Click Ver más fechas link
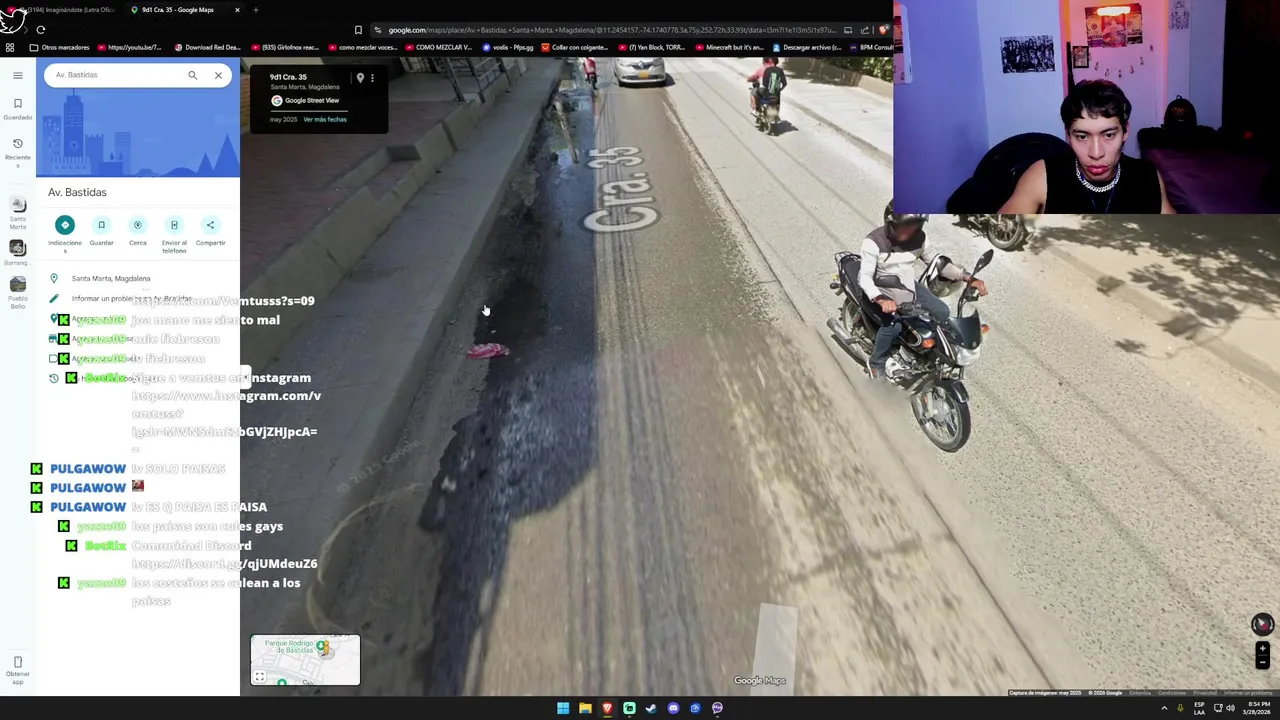Screen dimensions: 1280x720 pyautogui.click(x=325, y=119)
